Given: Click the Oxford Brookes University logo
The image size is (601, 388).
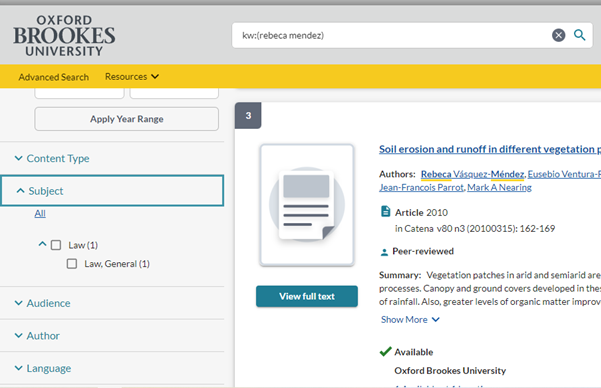Looking at the screenshot, I should click(x=64, y=36).
